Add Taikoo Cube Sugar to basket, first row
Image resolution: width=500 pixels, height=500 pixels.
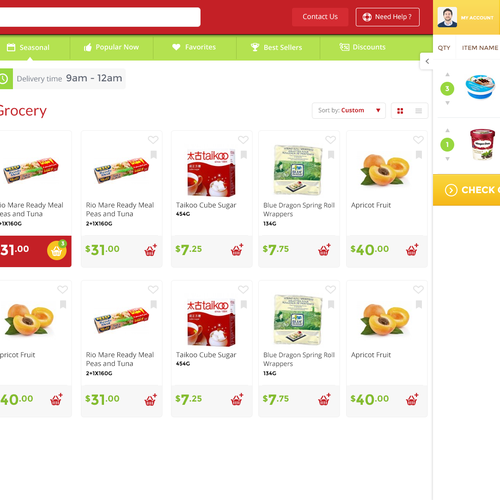[237, 250]
